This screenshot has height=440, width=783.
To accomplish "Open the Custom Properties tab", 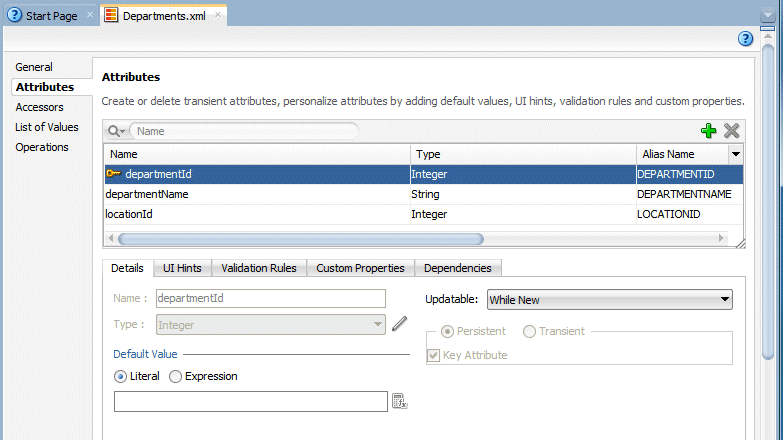I will (x=360, y=268).
